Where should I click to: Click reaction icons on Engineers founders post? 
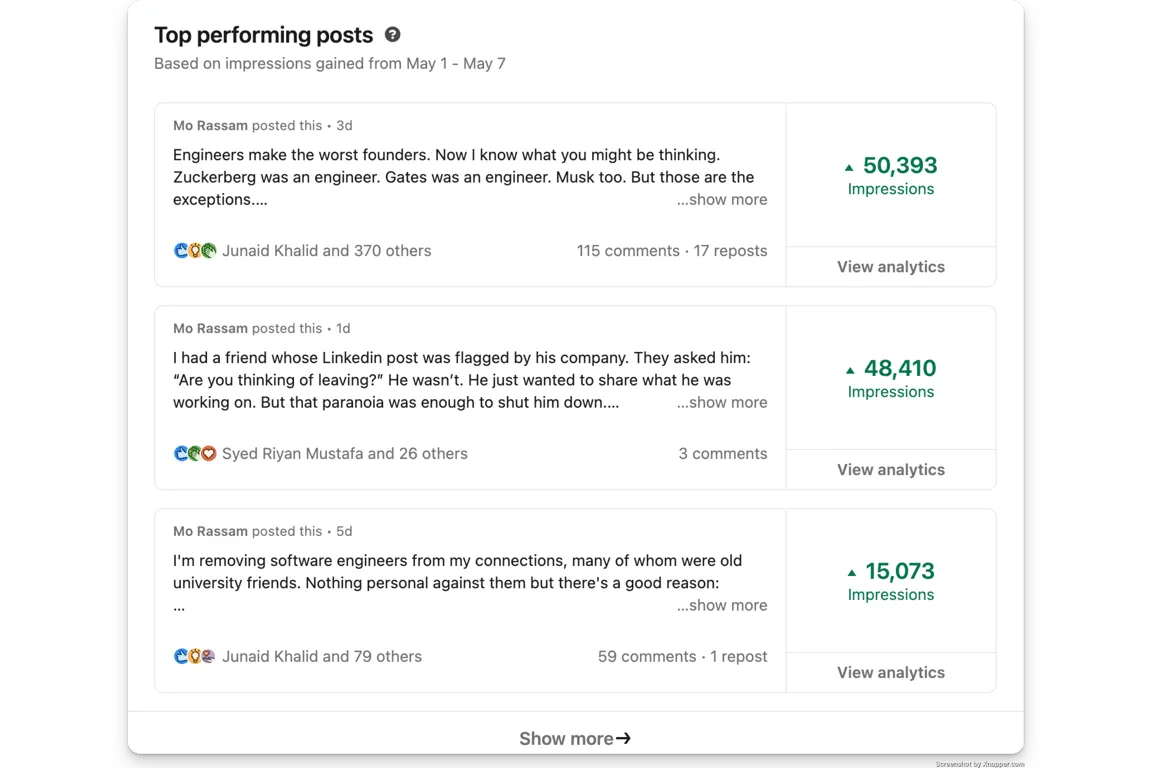tap(195, 251)
